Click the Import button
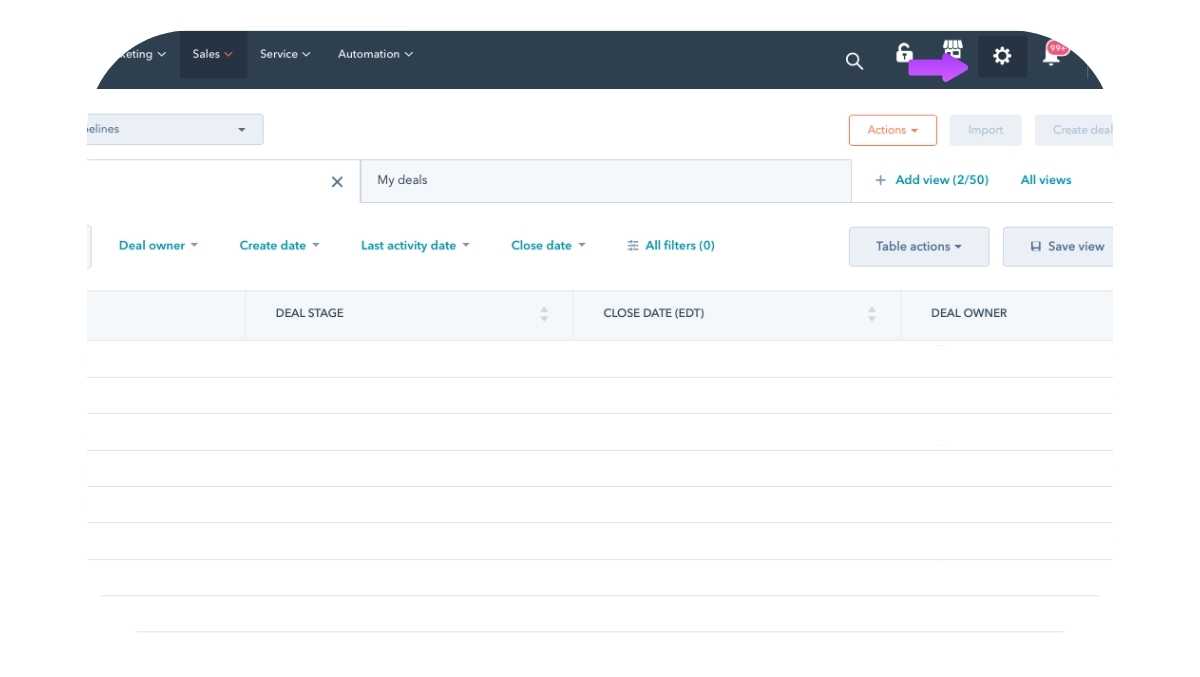 point(985,129)
